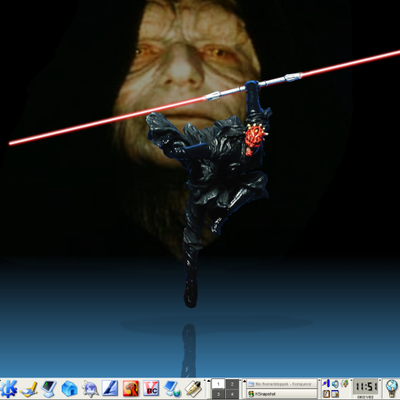Click the colorful tray icon beside speaker

(x=346, y=384)
